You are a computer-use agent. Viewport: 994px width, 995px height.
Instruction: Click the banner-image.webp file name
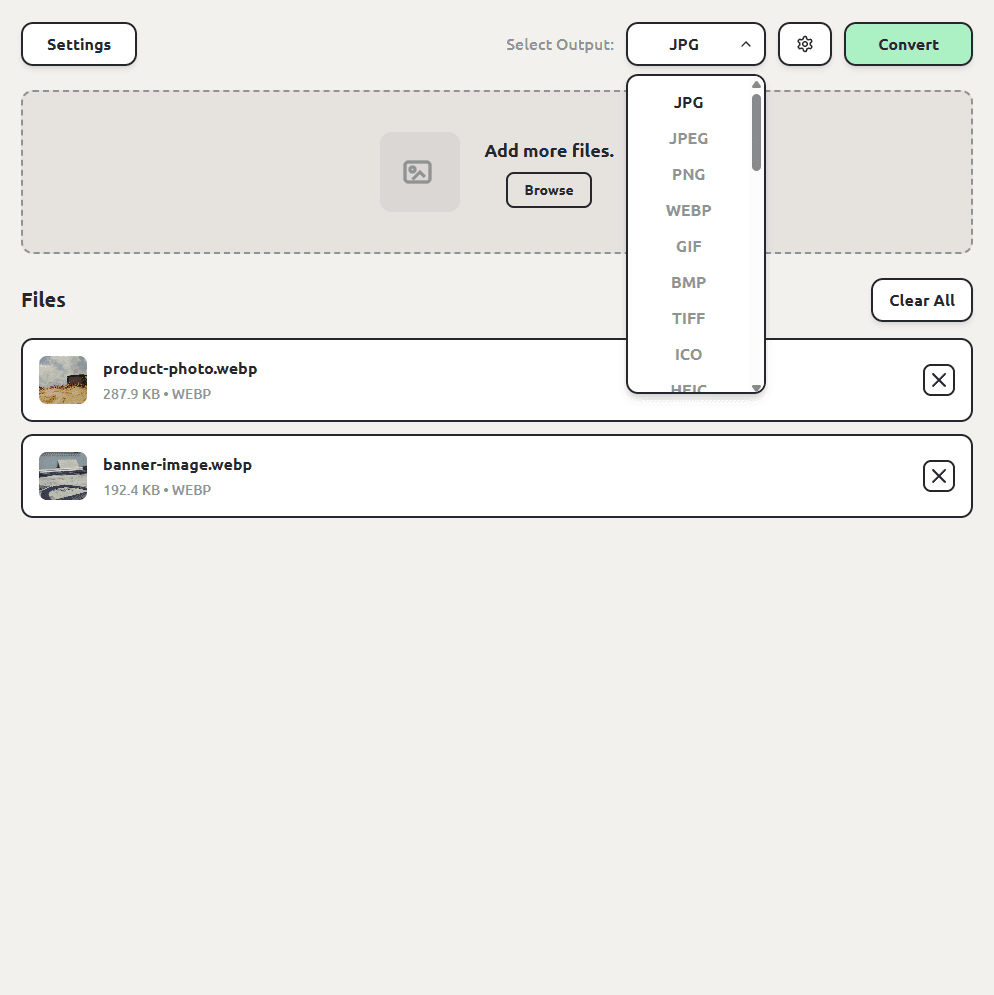point(177,465)
